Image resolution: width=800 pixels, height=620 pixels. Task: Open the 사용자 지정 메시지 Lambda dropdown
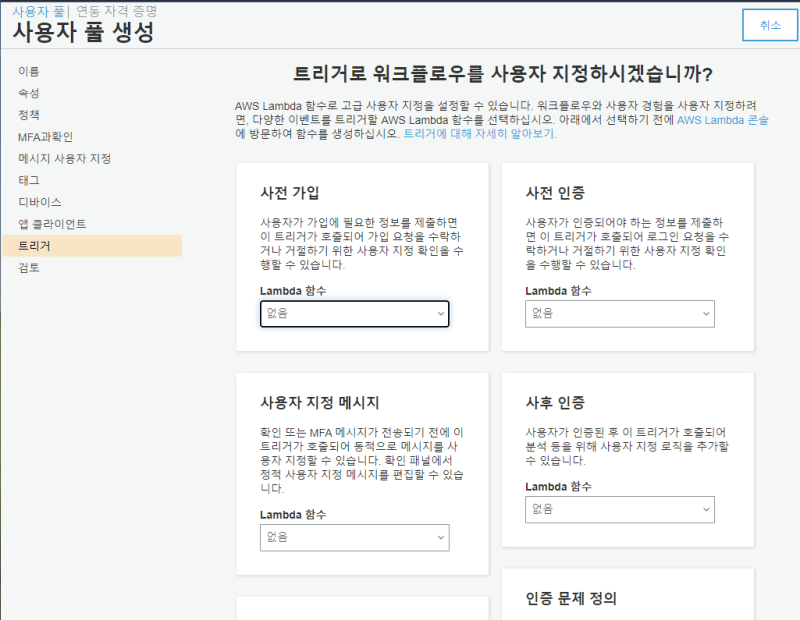point(354,537)
